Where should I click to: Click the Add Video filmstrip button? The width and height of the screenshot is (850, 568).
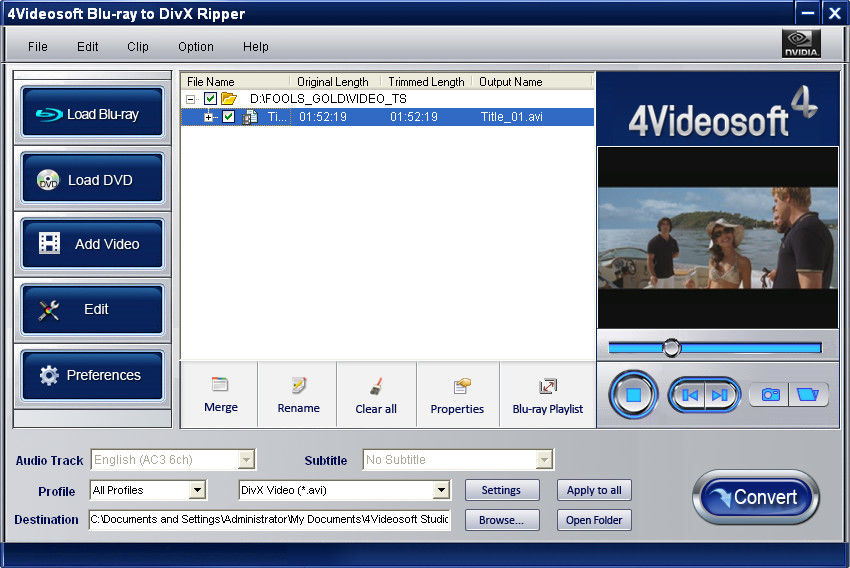point(92,244)
